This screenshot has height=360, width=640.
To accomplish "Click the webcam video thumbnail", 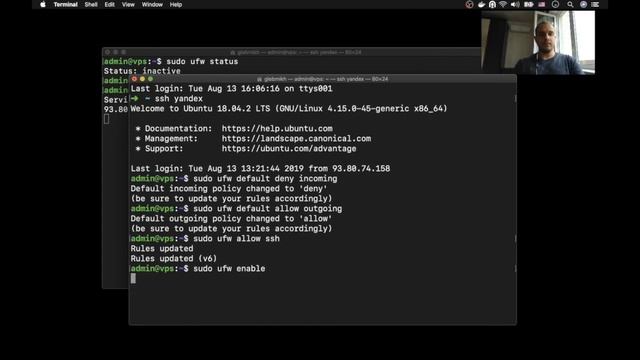I will click(538, 42).
